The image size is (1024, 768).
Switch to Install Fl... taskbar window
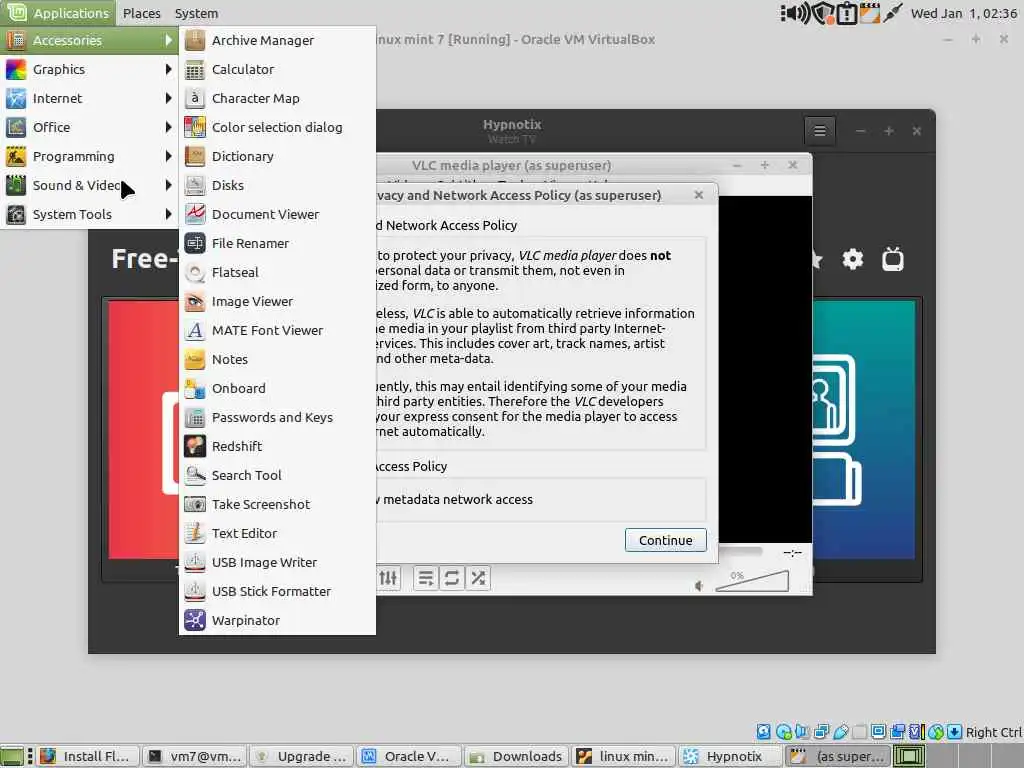pos(88,756)
